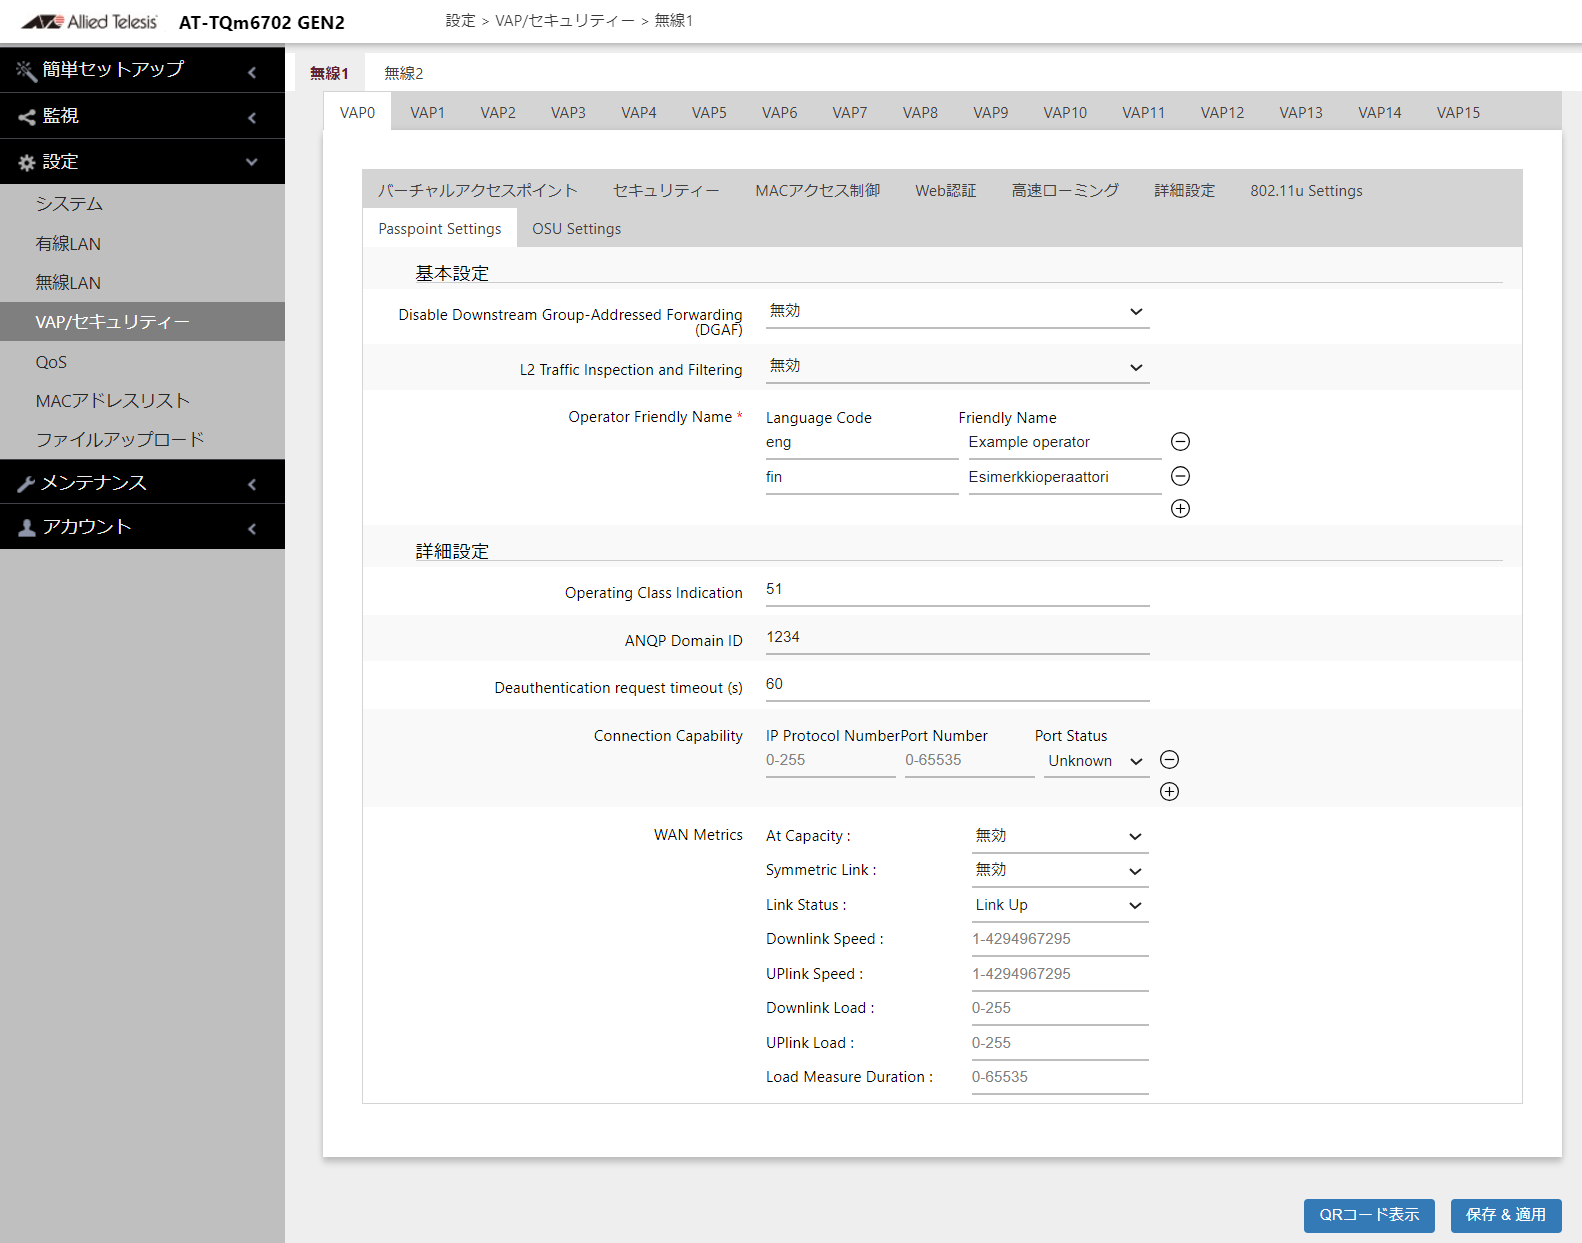Open the QoS settings page
The width and height of the screenshot is (1582, 1243).
tap(142, 361)
